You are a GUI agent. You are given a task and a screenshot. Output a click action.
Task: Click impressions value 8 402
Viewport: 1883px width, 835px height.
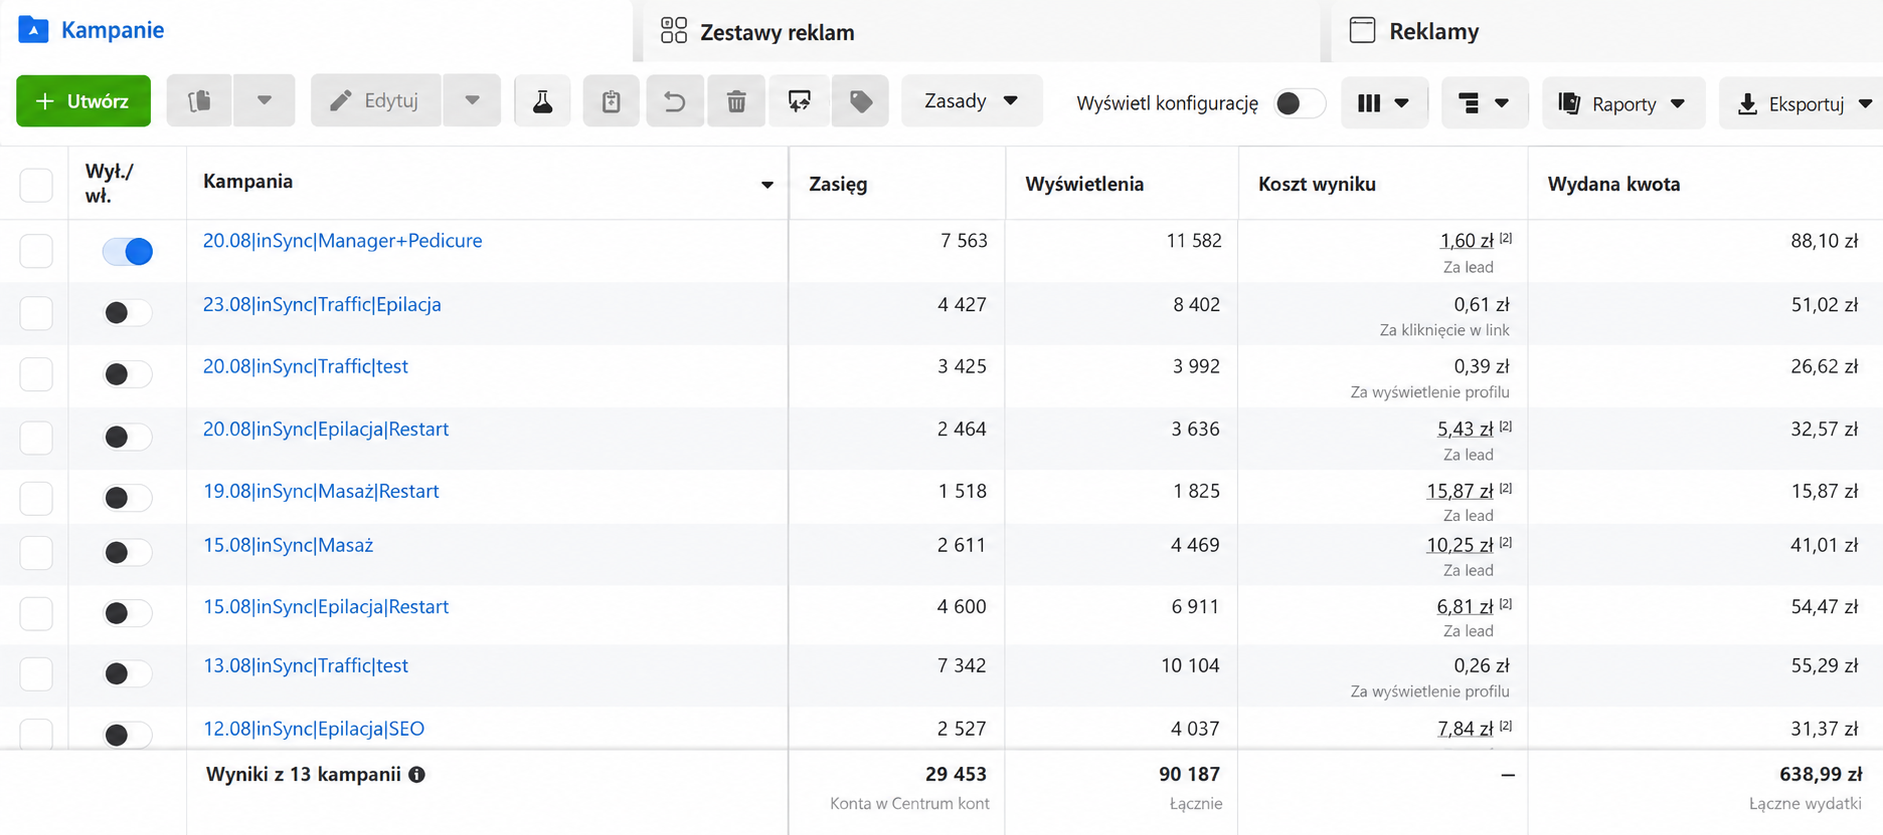(x=1196, y=305)
